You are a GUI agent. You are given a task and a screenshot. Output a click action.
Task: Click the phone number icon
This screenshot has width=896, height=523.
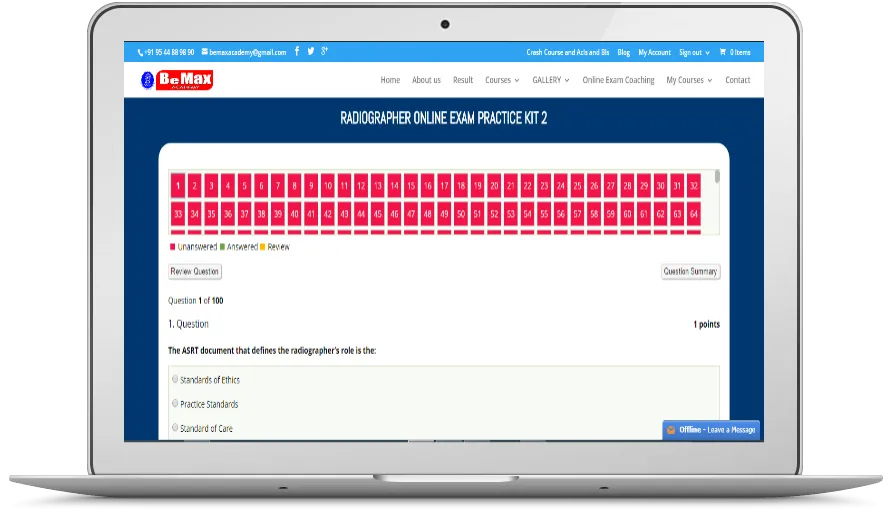[x=141, y=52]
